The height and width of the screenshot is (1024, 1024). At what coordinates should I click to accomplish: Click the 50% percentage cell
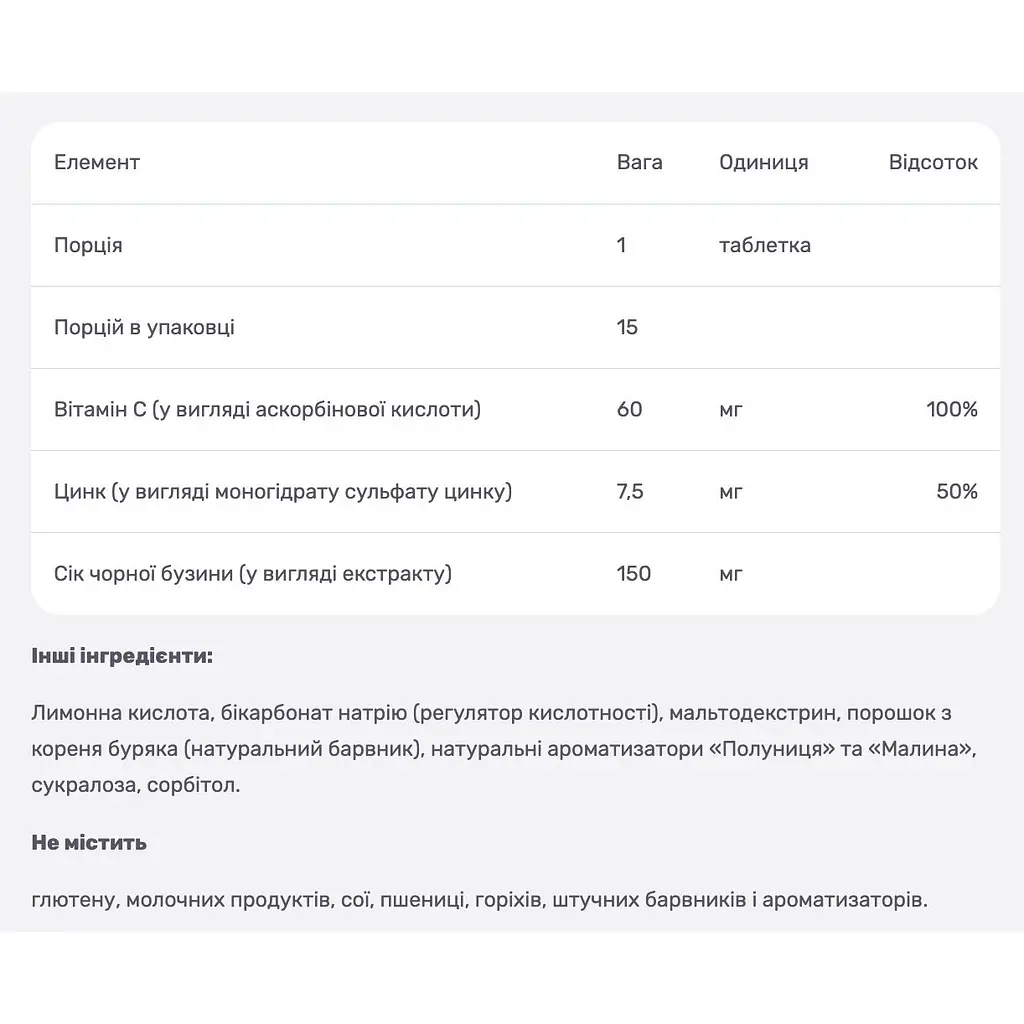(957, 491)
